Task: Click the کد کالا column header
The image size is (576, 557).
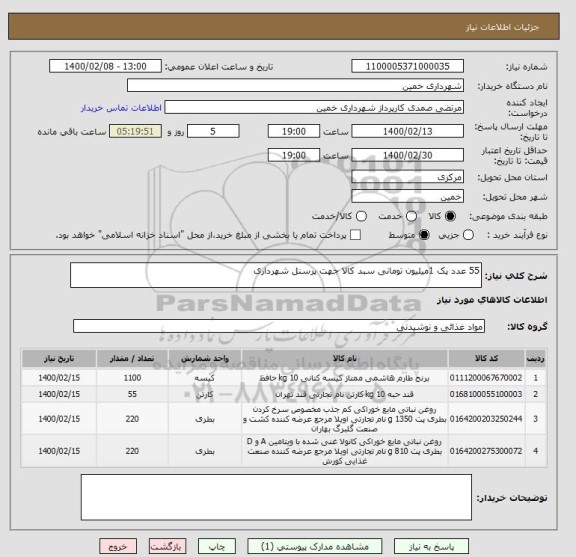Action: [x=486, y=359]
